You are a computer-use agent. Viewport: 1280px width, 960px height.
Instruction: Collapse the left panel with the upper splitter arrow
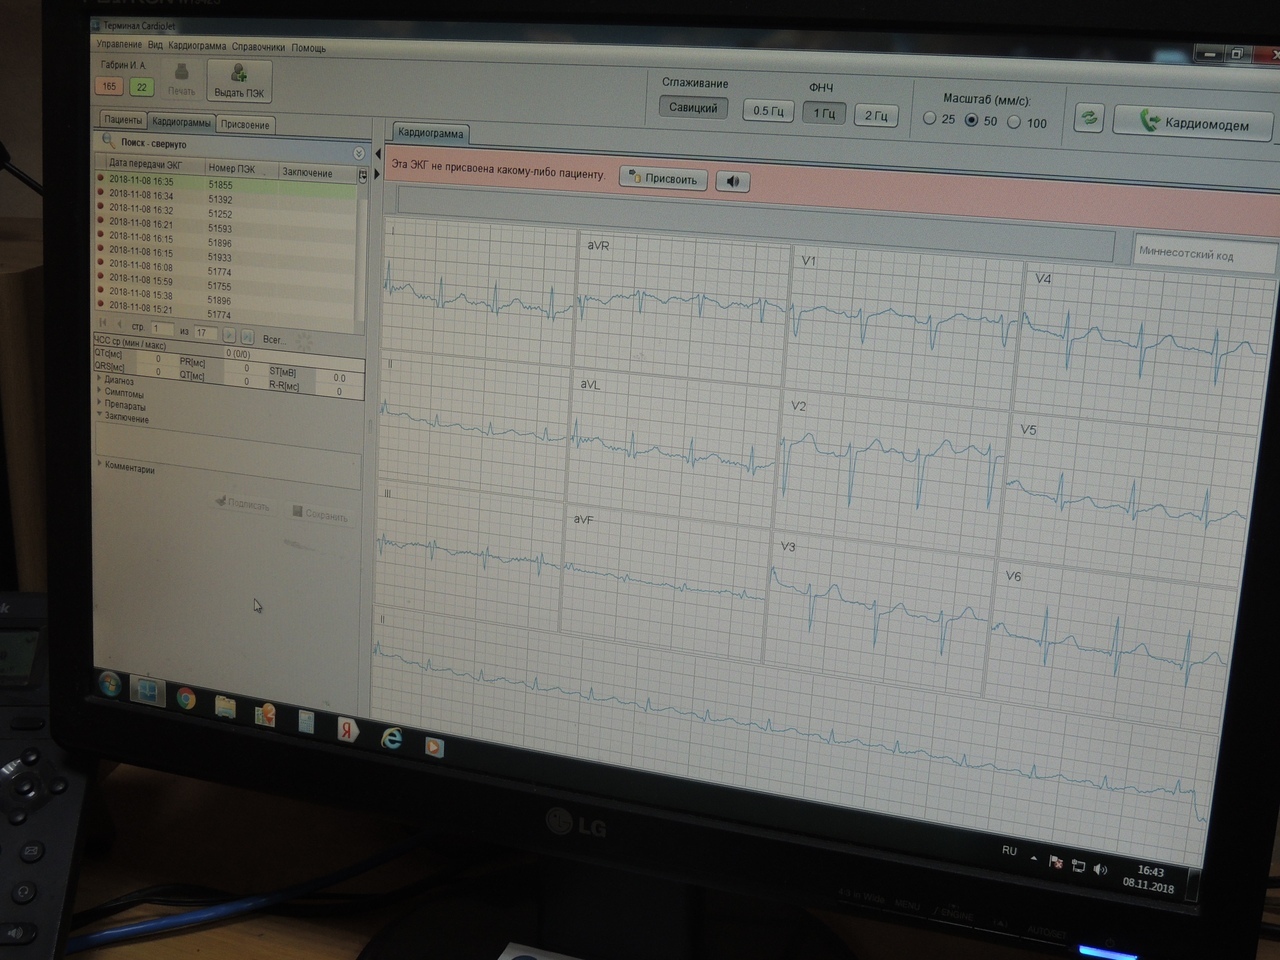click(x=377, y=155)
